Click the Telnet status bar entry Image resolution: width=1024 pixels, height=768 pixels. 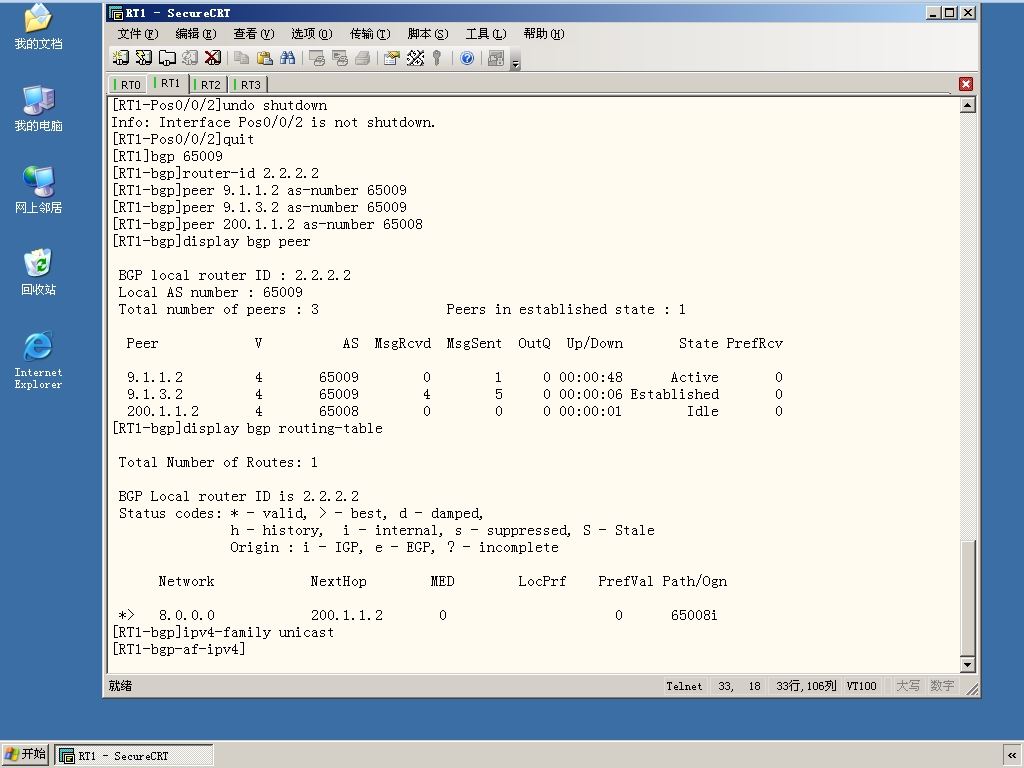pyautogui.click(x=684, y=686)
